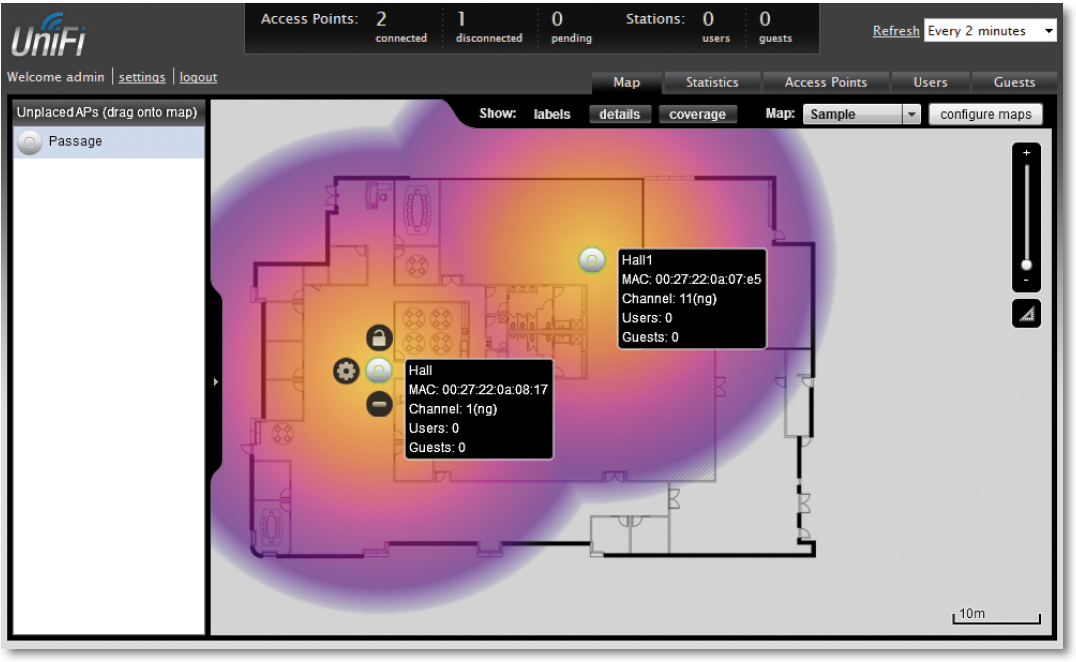Click the map scale ruler icon

pos(1026,314)
